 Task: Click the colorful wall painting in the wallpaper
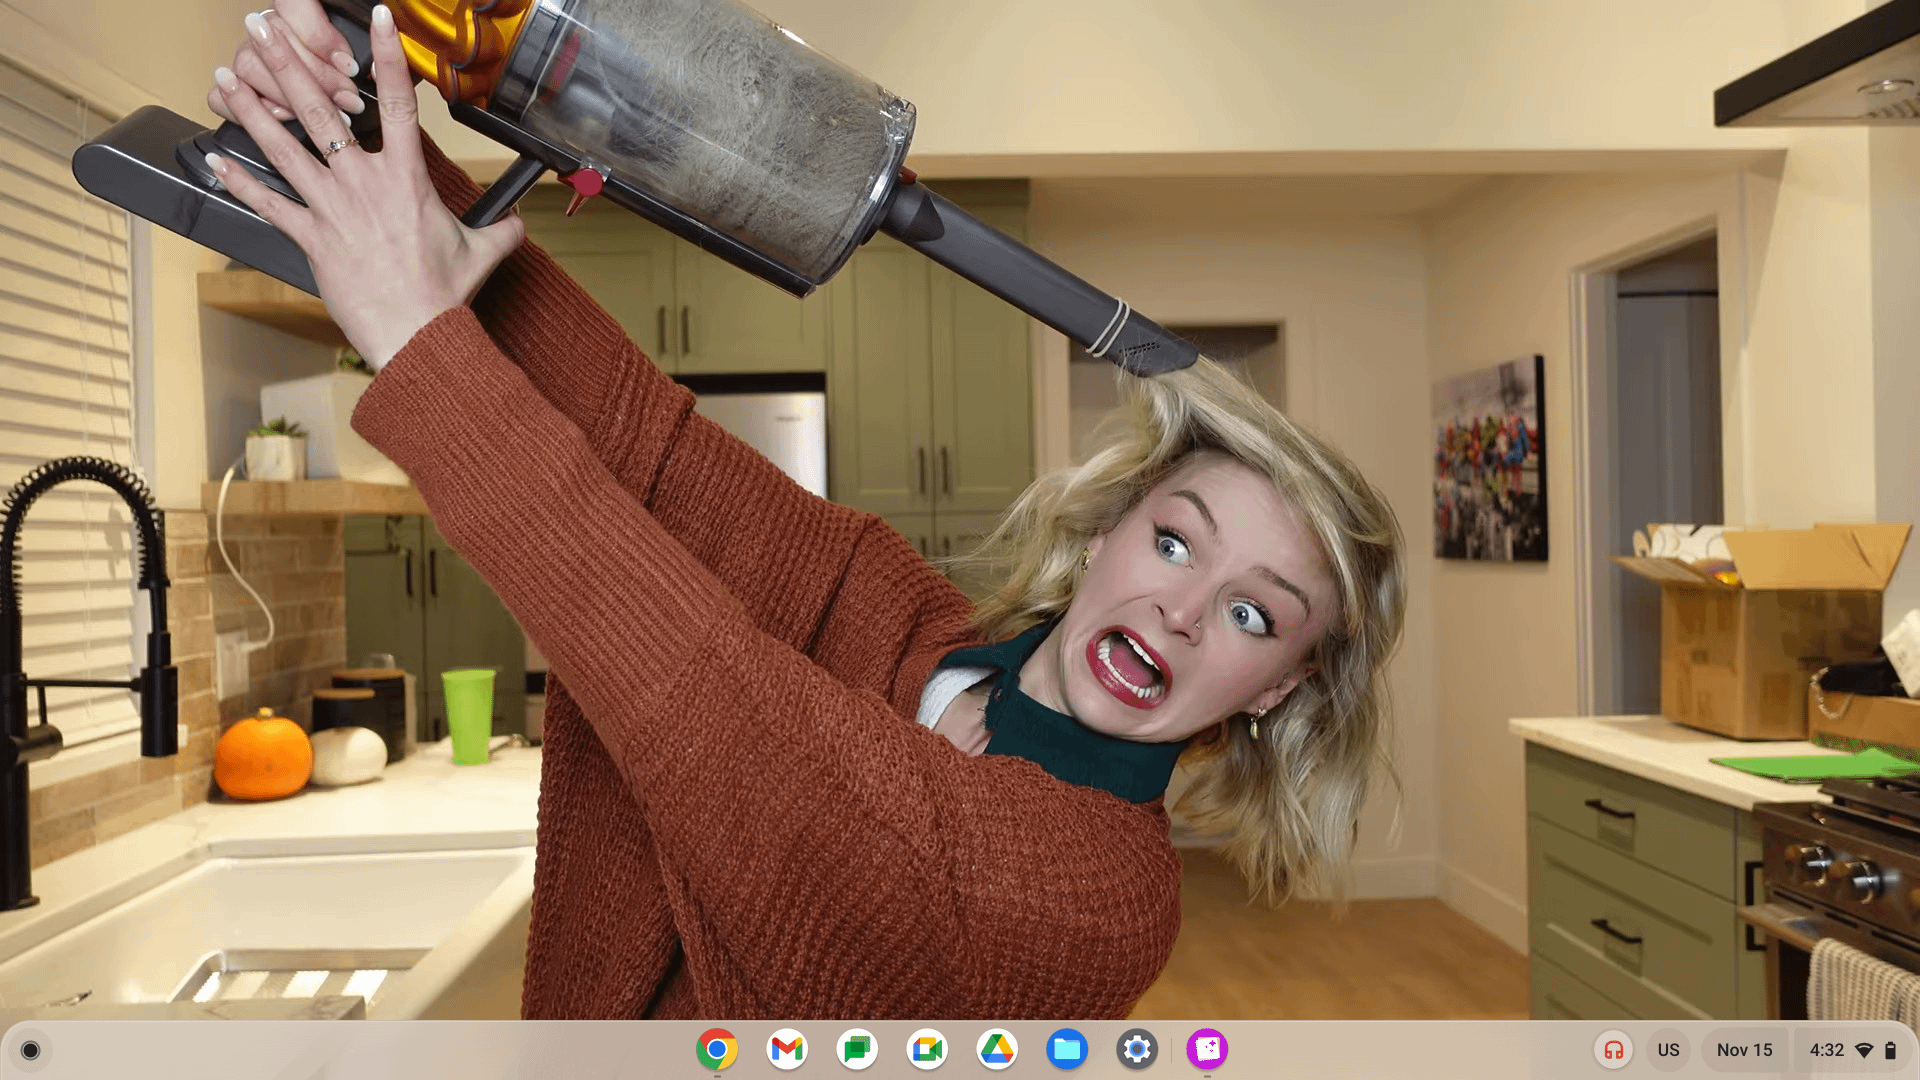click(x=1489, y=460)
